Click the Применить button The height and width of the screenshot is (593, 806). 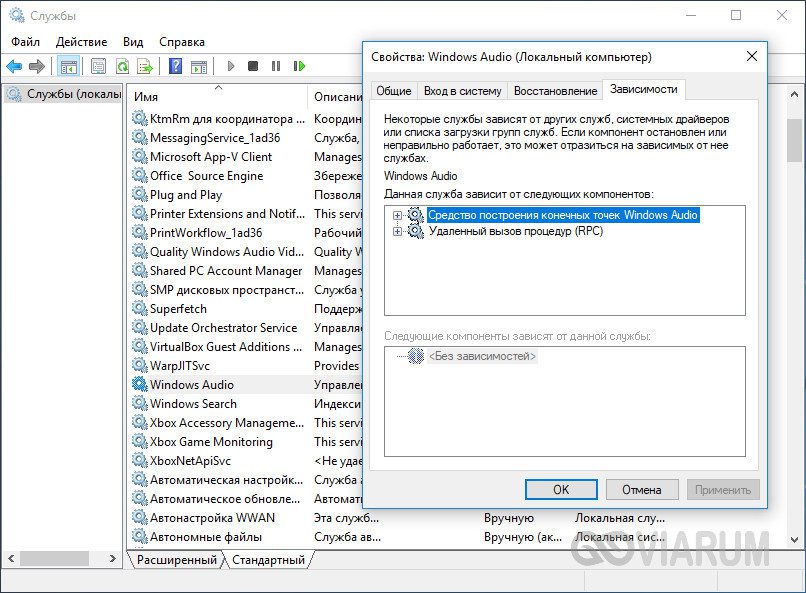pyautogui.click(x=723, y=490)
